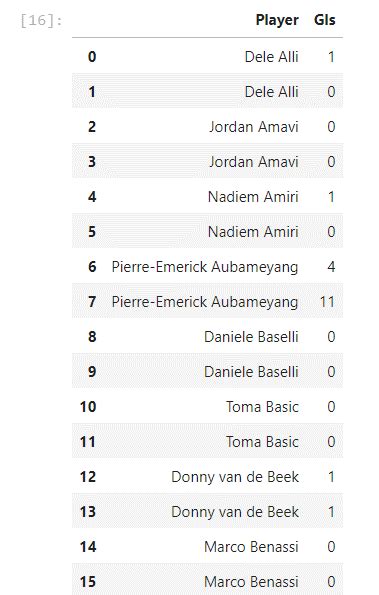379x595 pixels.
Task: Click Jordan Amavi name in row 2
Action: (x=254, y=127)
